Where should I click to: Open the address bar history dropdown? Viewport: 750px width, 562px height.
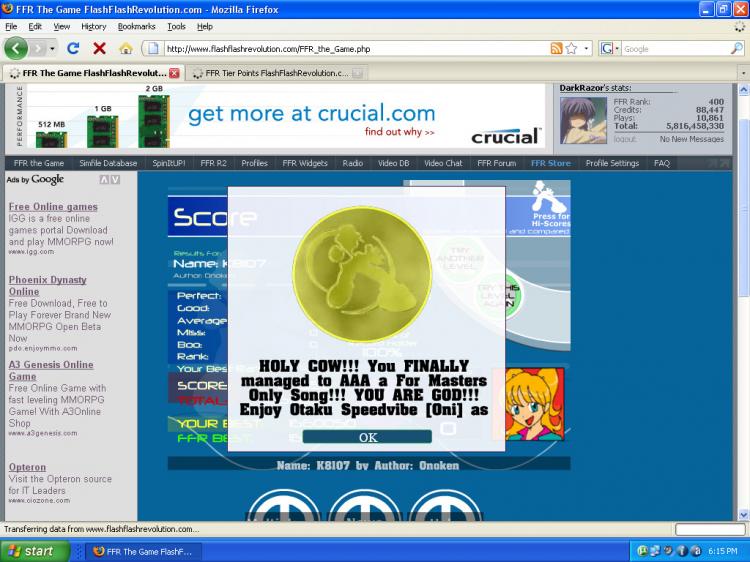586,48
